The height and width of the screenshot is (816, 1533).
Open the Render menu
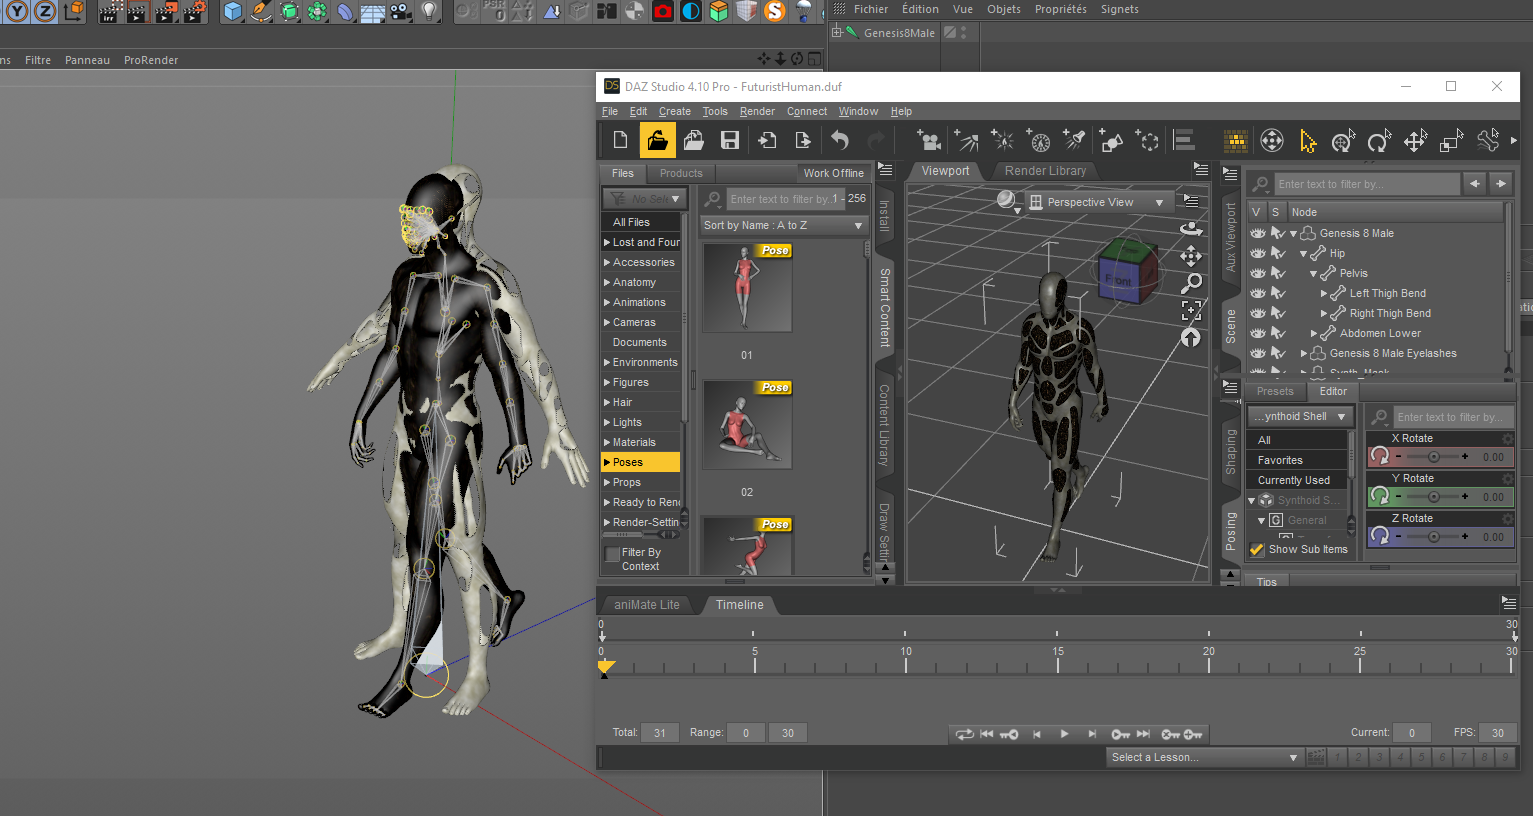pyautogui.click(x=757, y=111)
